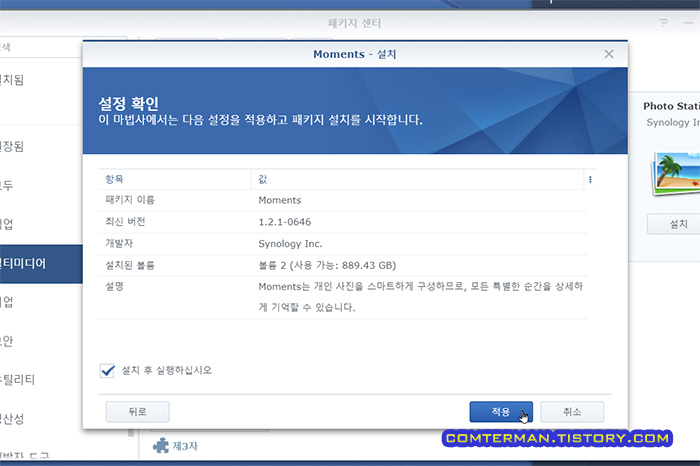Image resolution: width=700 pixels, height=466 pixels.
Task: Select the Synology Inc. developer value
Action: point(290,244)
